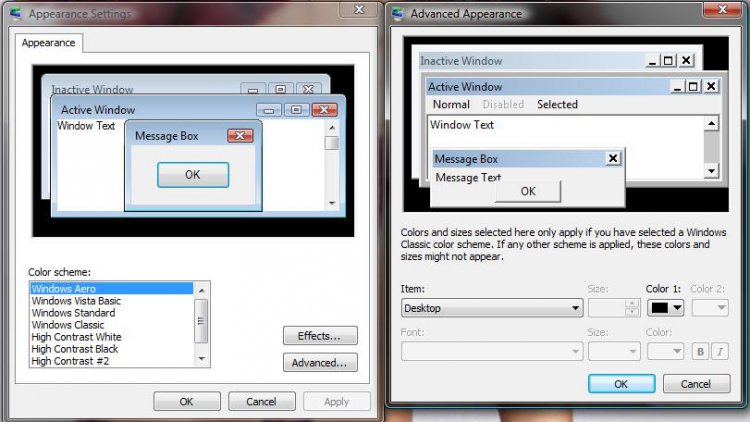Click Aero preview Inactive Window close icon

pyautogui.click(x=309, y=89)
